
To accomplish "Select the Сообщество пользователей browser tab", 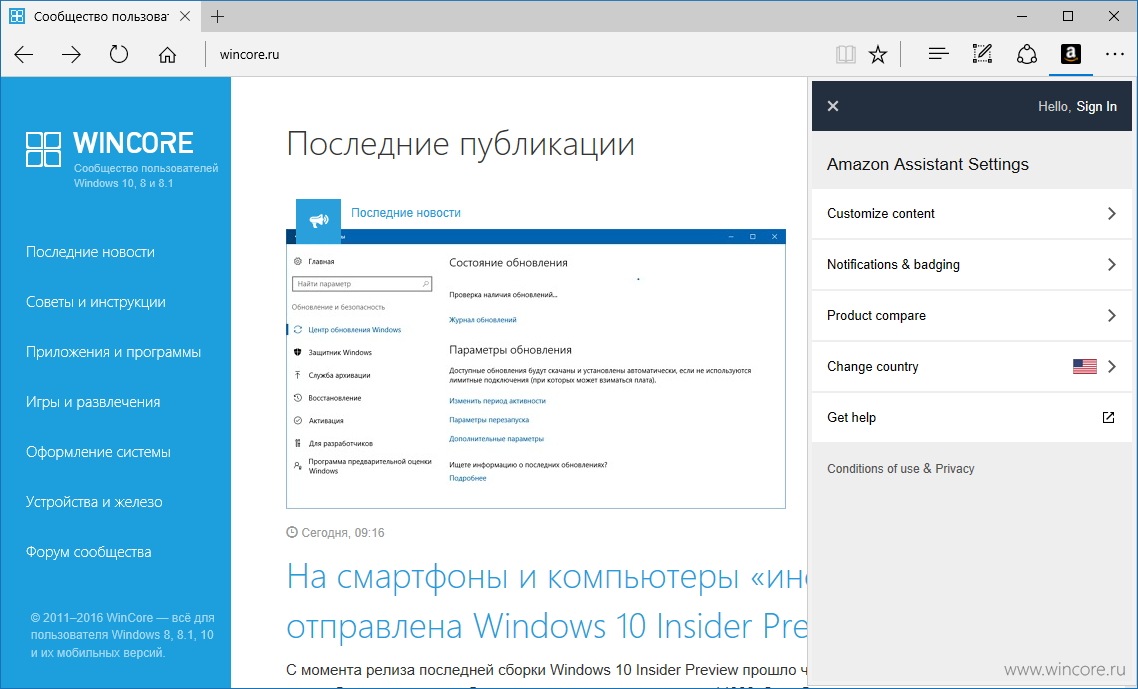I will (100, 16).
